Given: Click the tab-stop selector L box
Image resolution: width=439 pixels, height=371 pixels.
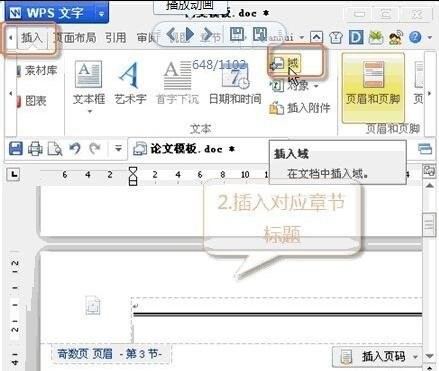Looking at the screenshot, I should tap(14, 174).
